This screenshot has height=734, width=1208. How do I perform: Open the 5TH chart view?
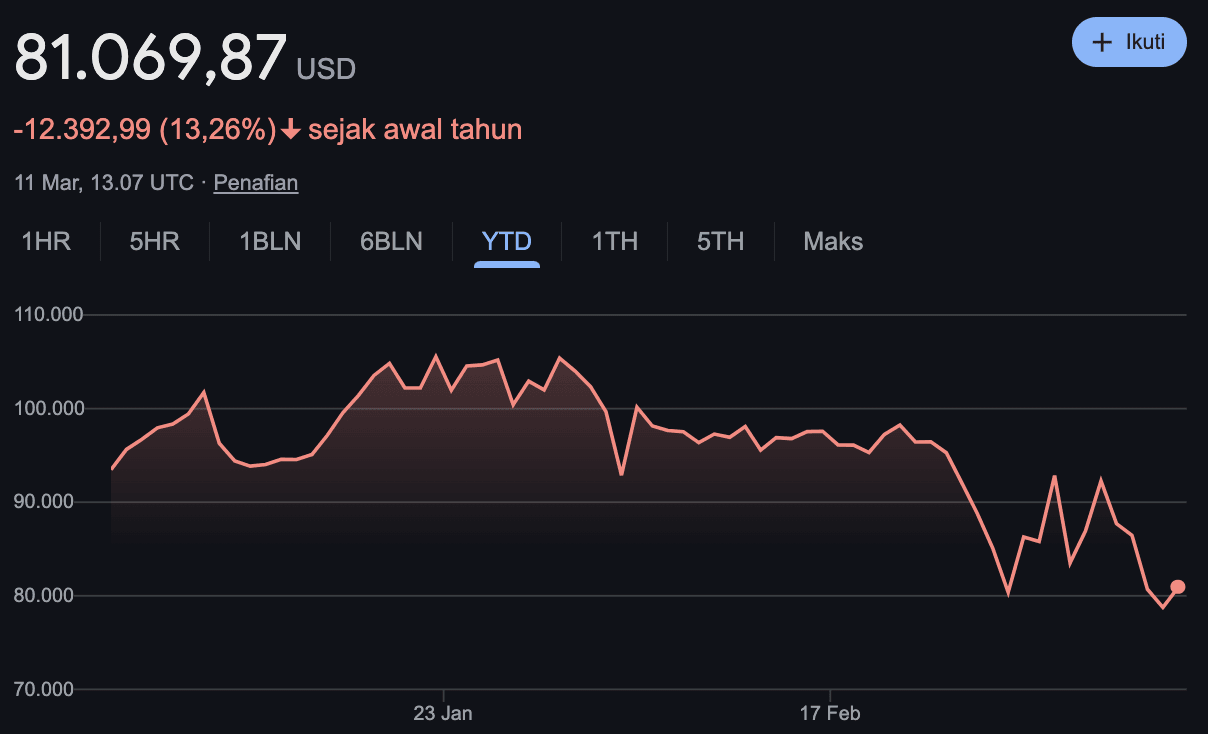point(720,241)
